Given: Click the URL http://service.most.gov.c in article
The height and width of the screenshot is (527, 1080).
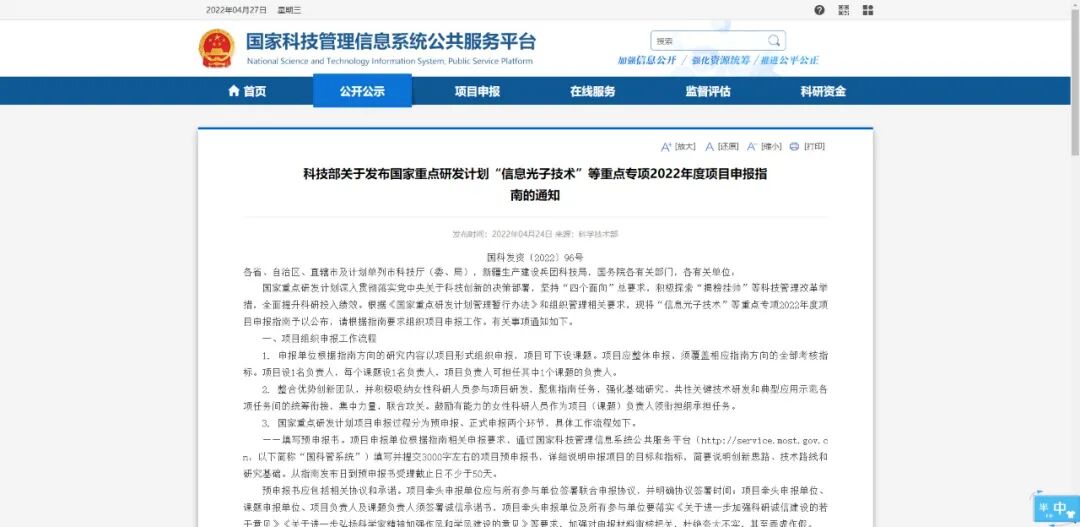Looking at the screenshot, I should (x=765, y=440).
